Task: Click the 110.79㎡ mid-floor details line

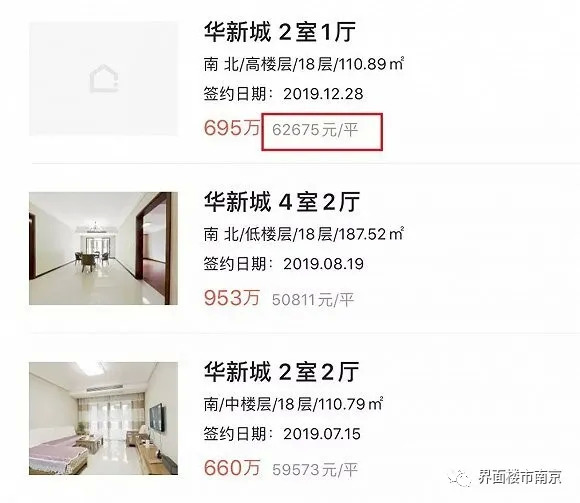Action: (x=293, y=404)
